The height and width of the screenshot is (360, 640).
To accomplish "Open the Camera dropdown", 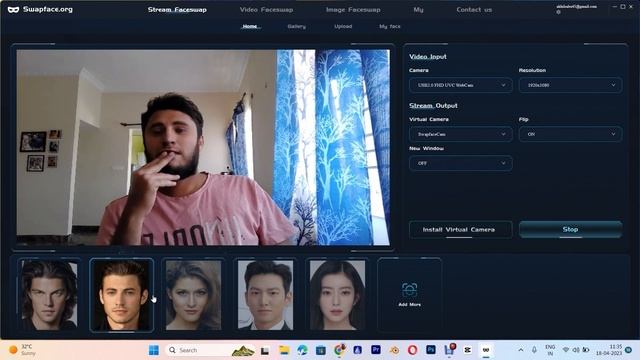I will pyautogui.click(x=460, y=85).
